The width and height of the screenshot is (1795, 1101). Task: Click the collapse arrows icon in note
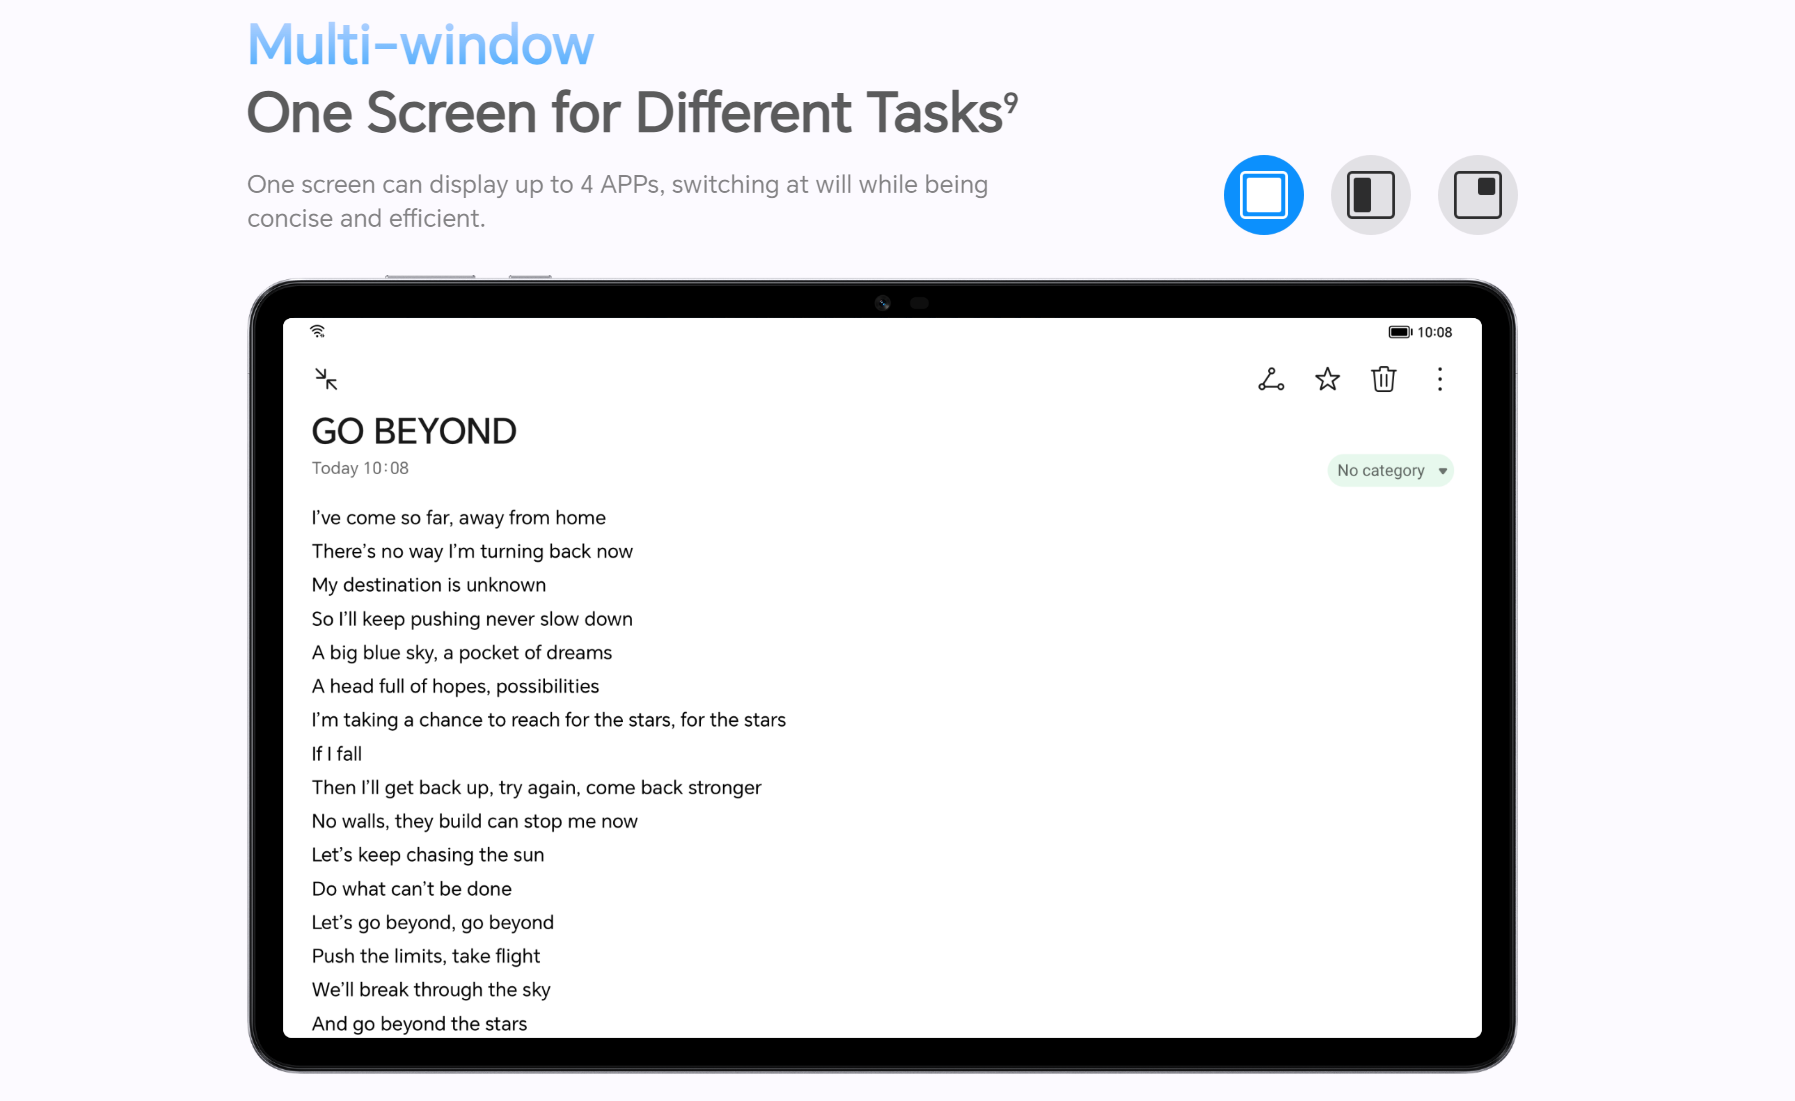click(326, 379)
